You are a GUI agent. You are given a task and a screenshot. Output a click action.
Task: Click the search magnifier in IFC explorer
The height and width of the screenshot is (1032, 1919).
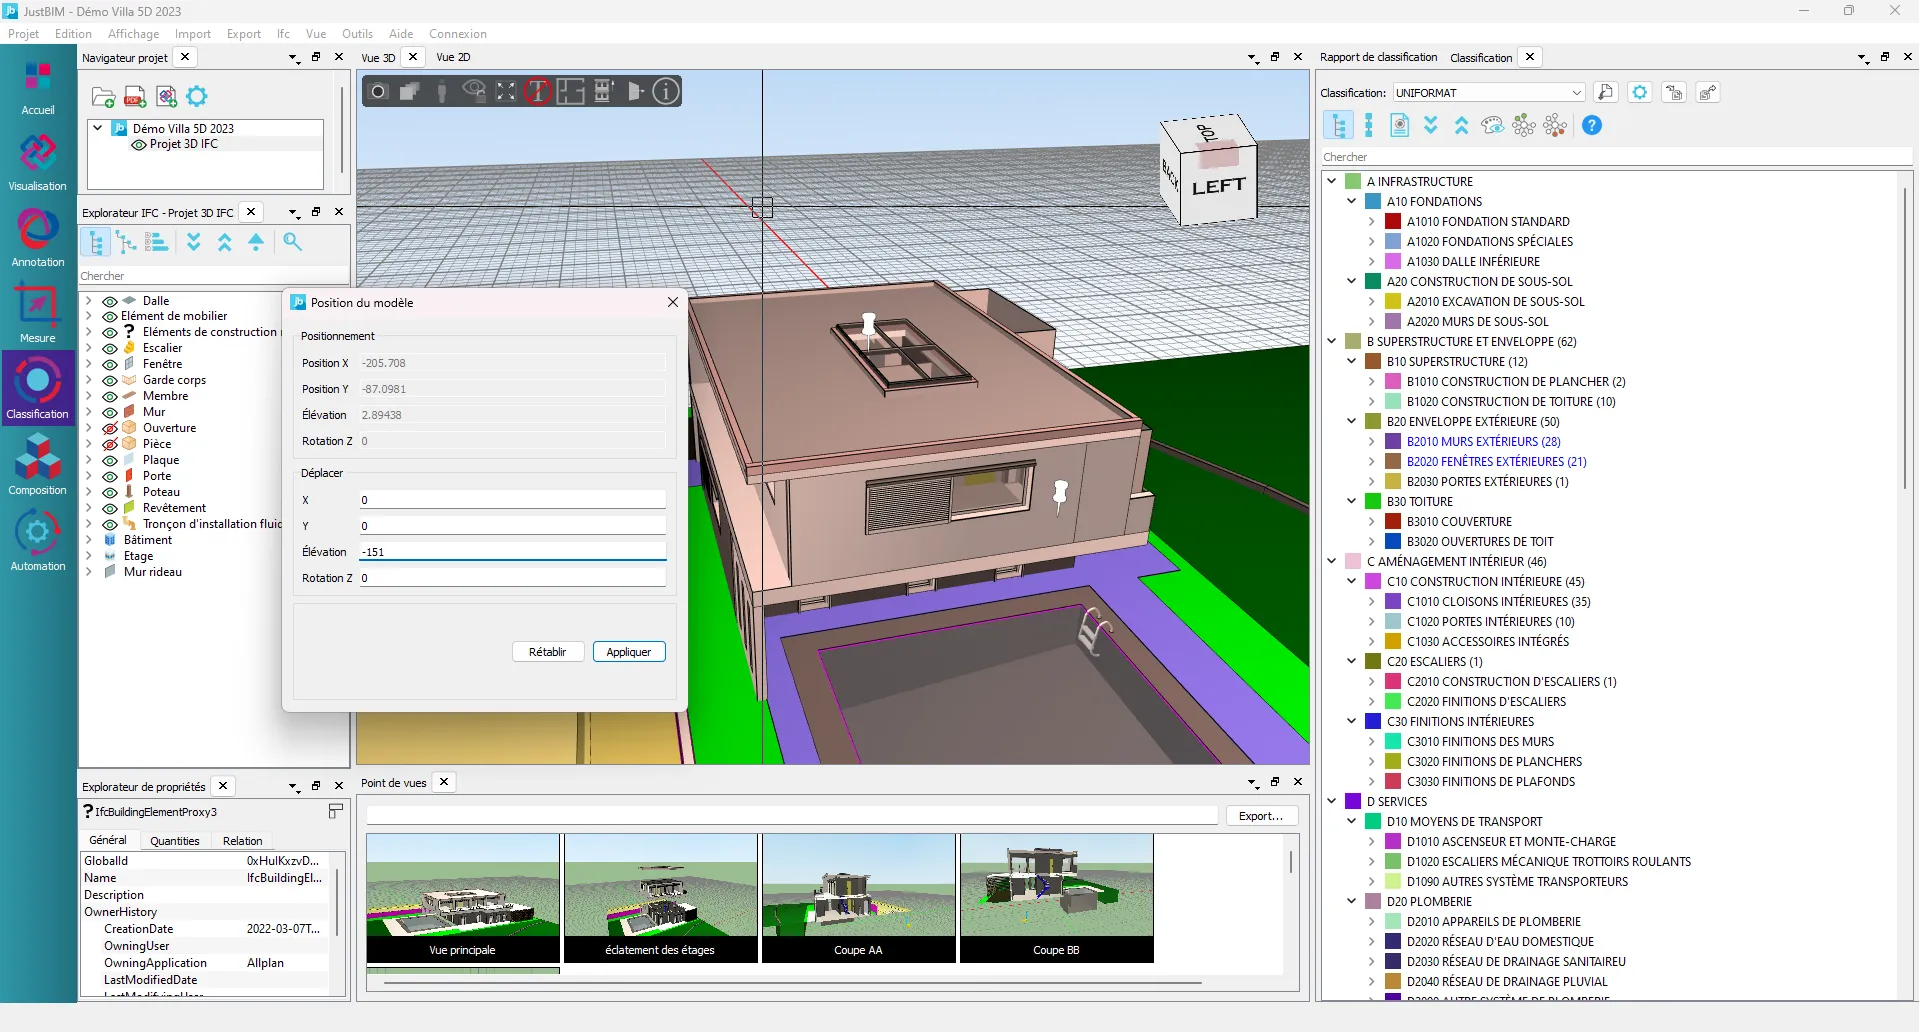[x=292, y=242]
